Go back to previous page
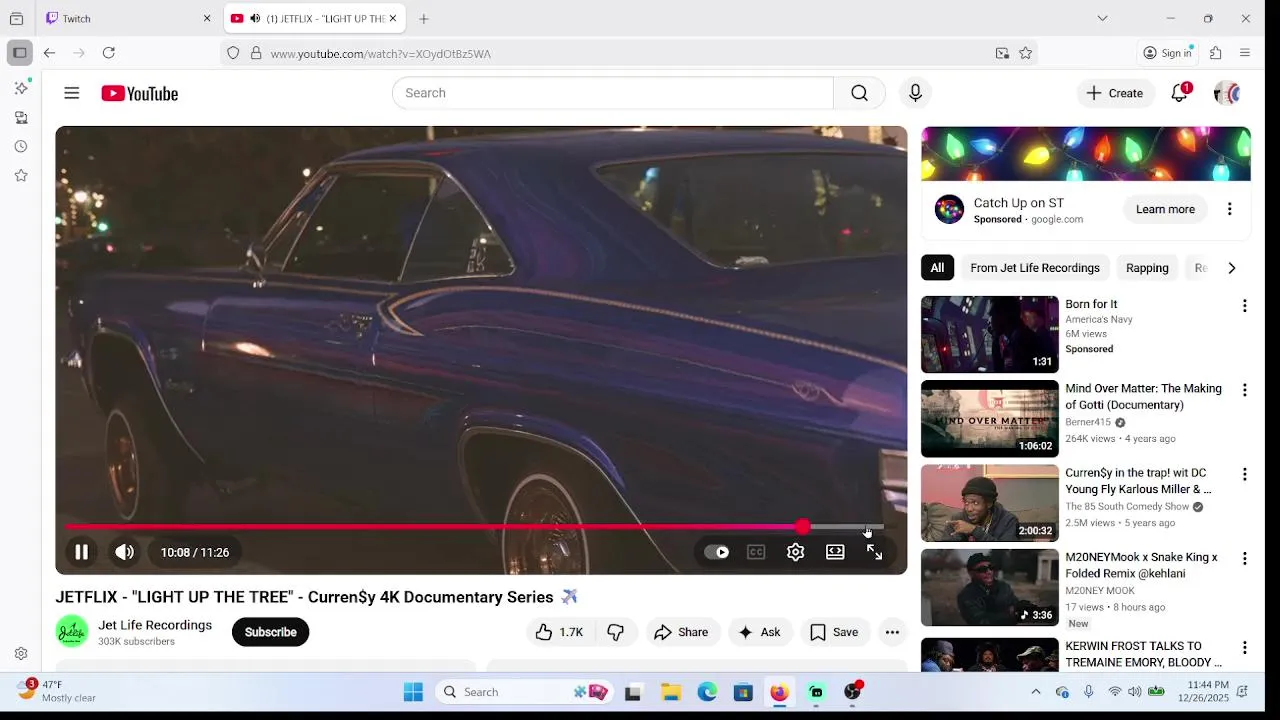This screenshot has height=720, width=1280. coord(49,53)
